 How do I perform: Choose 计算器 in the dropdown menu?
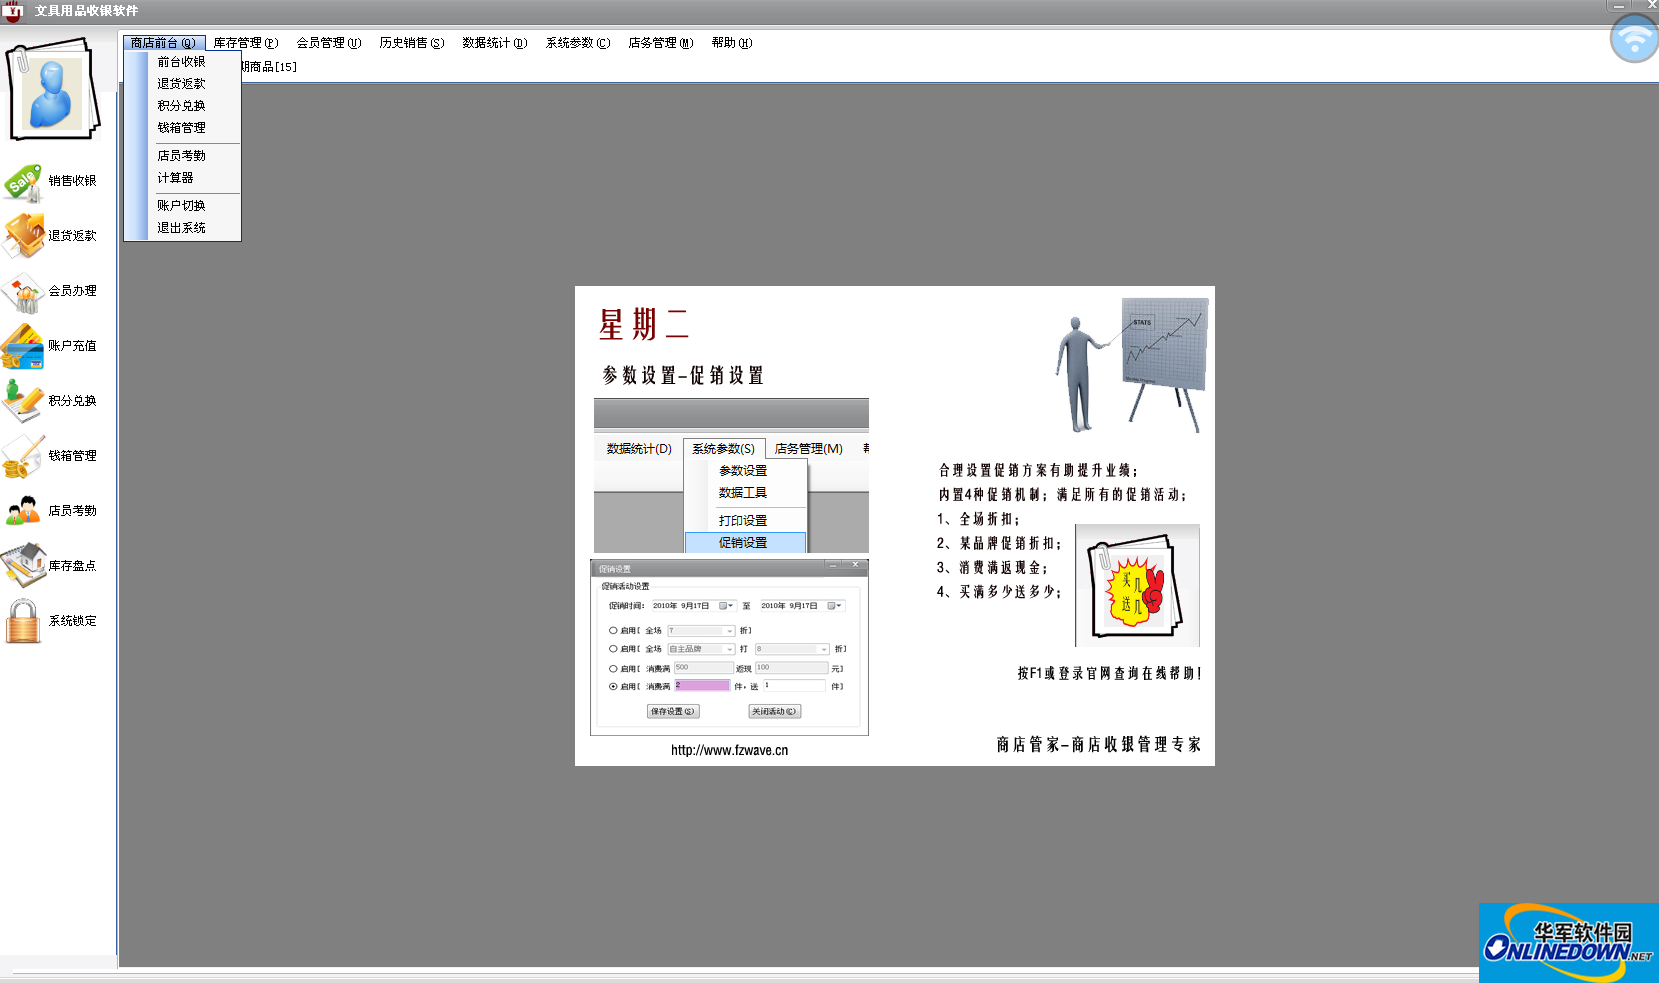[x=175, y=178]
